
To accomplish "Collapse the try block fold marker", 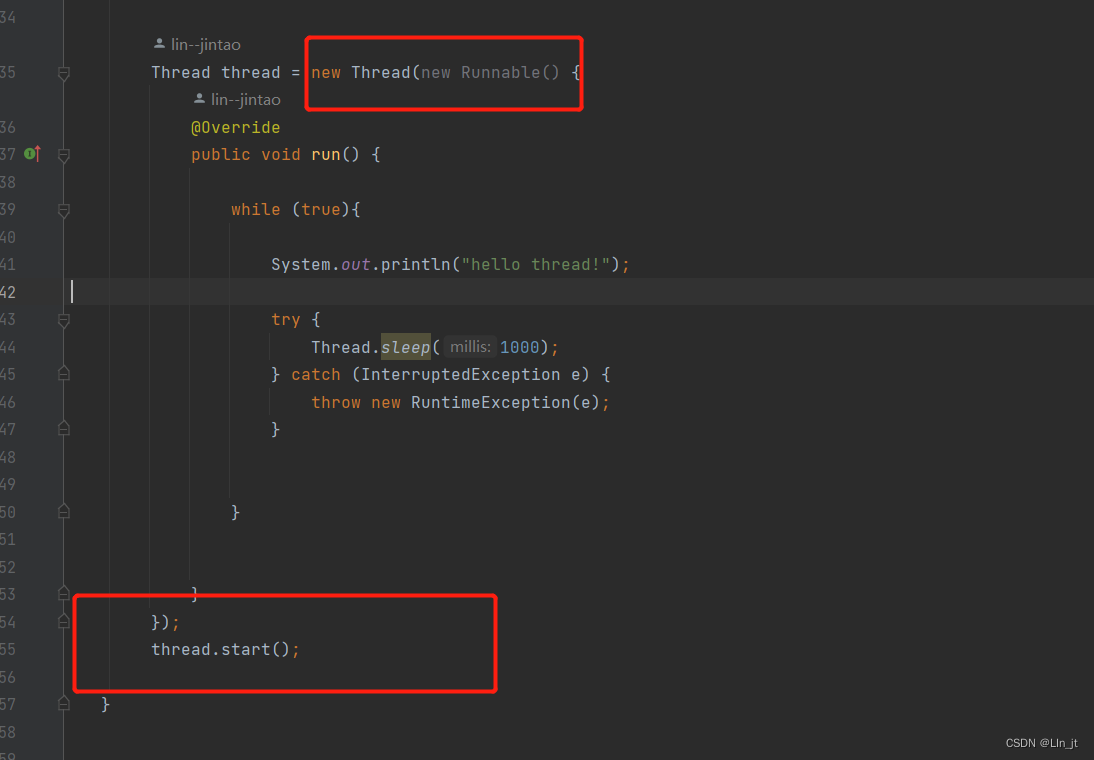I will (63, 320).
